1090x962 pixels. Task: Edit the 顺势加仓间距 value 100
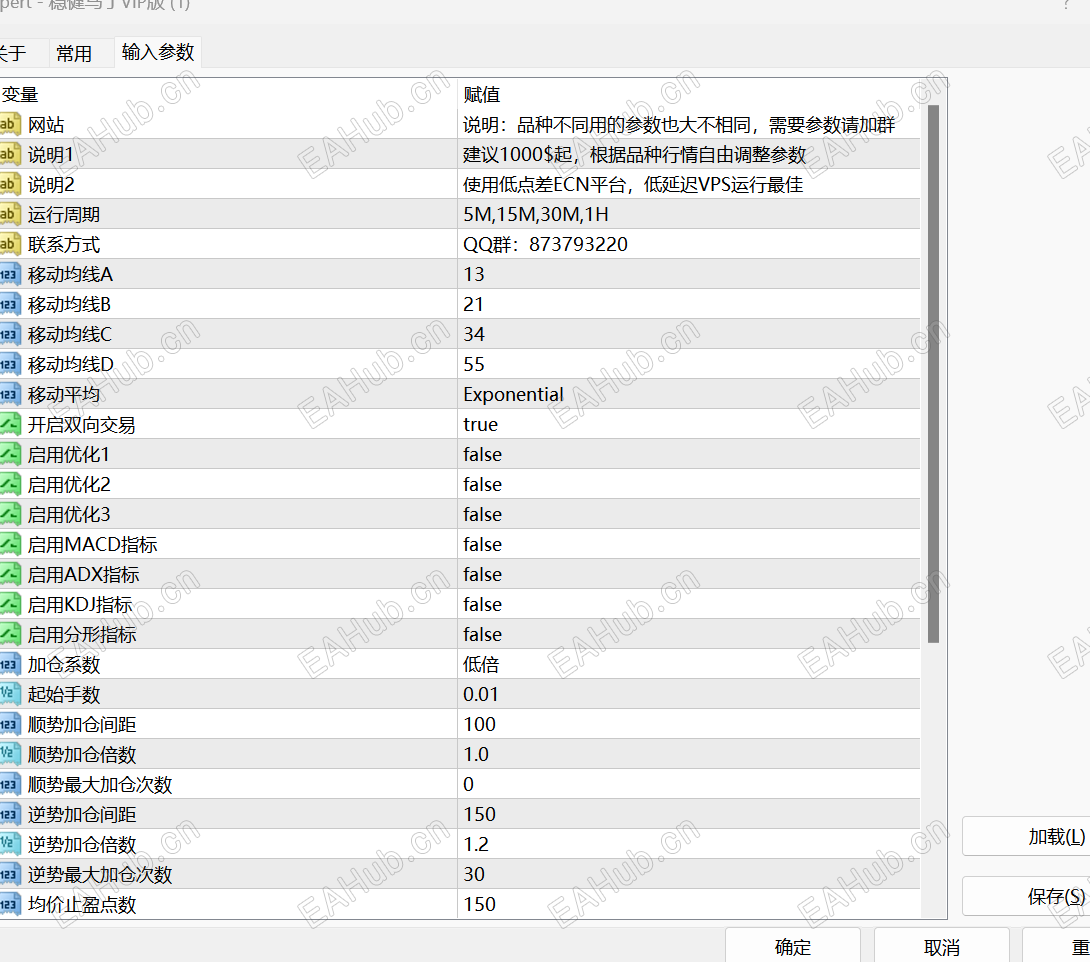(x=688, y=724)
